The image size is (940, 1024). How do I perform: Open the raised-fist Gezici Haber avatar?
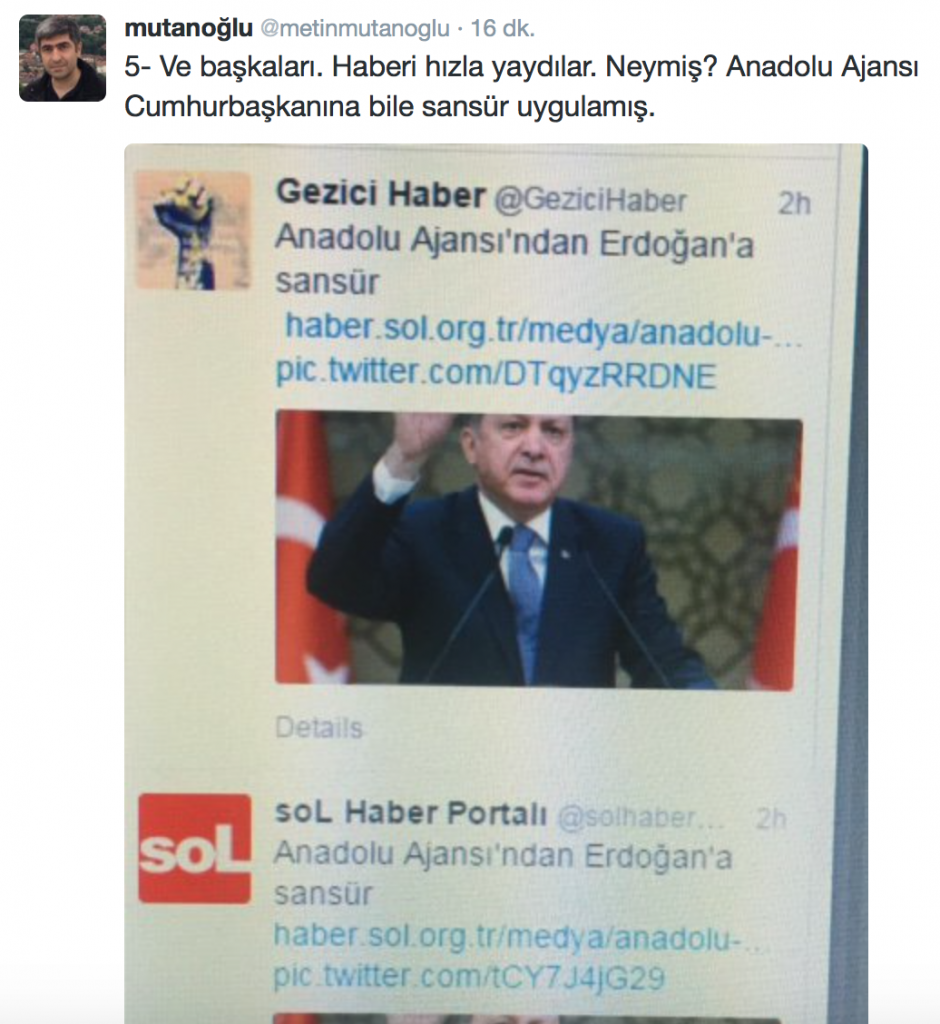click(193, 231)
